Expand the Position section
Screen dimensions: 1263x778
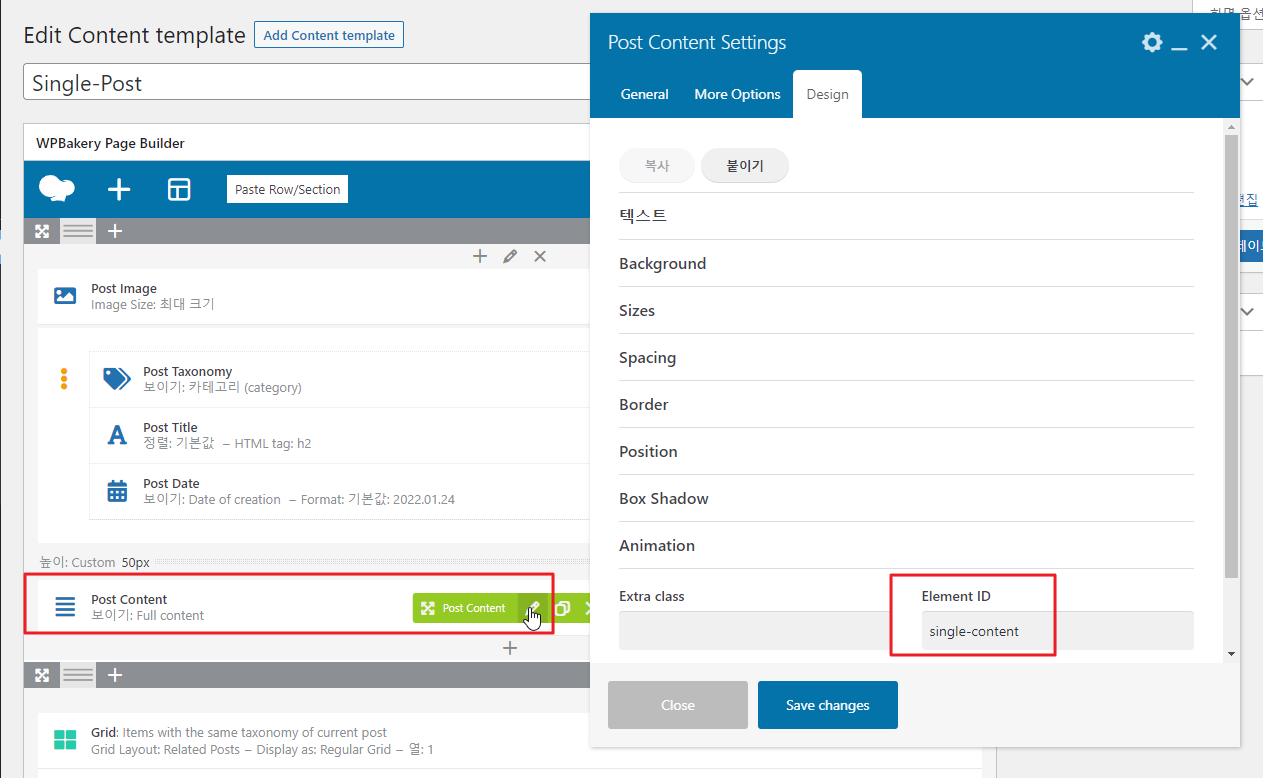pos(906,451)
